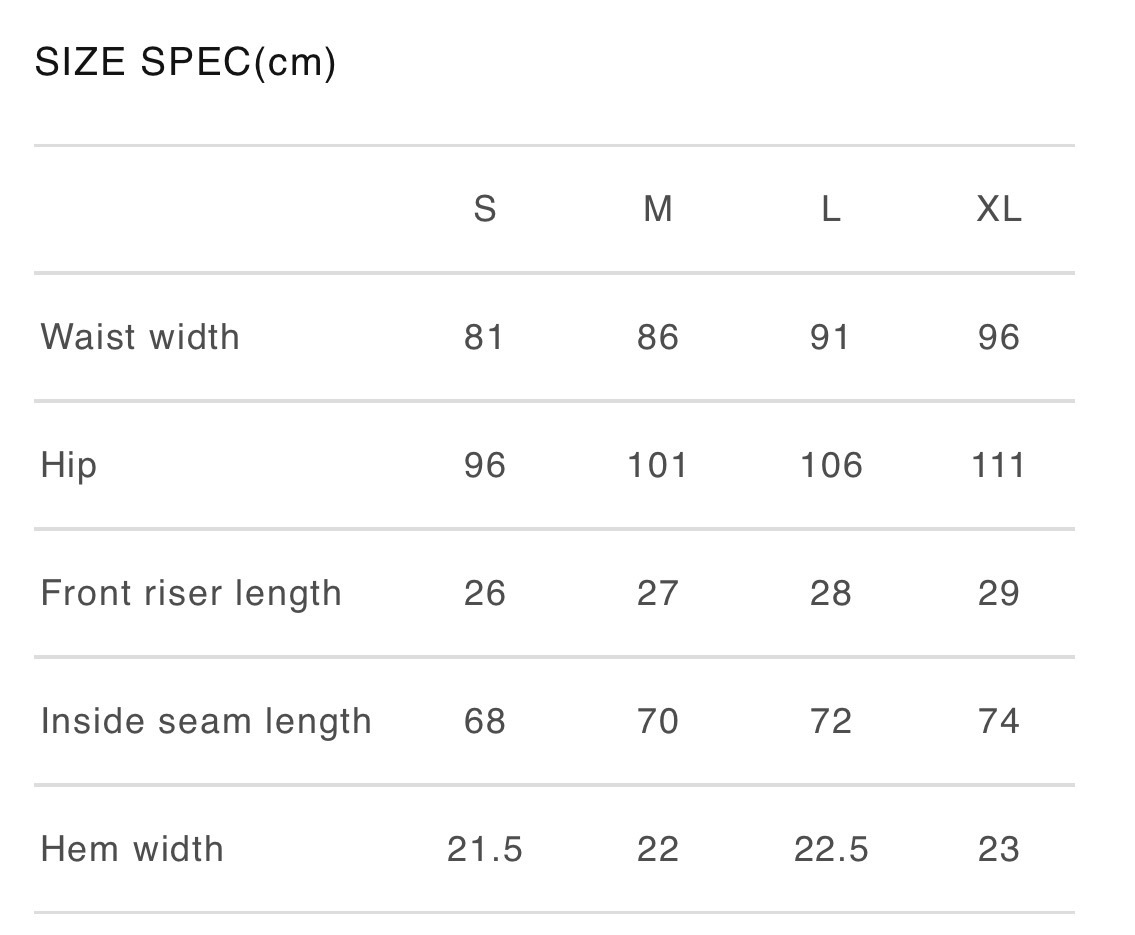Viewport: 1135px width, 935px height.
Task: Select Hem width 21.5 for size S
Action: click(x=485, y=849)
